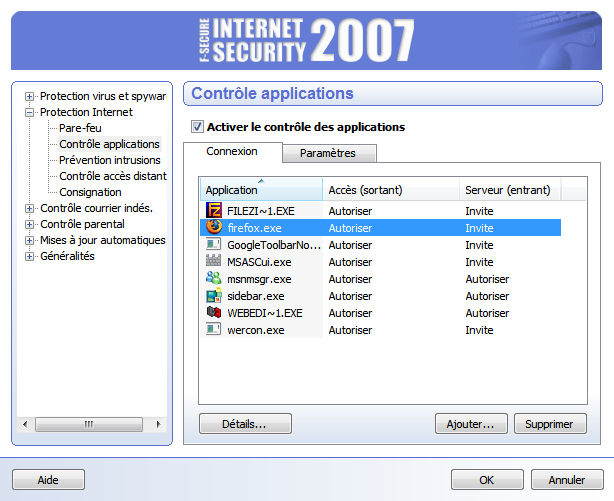Select Prévention intrusions tree item

pos(110,160)
